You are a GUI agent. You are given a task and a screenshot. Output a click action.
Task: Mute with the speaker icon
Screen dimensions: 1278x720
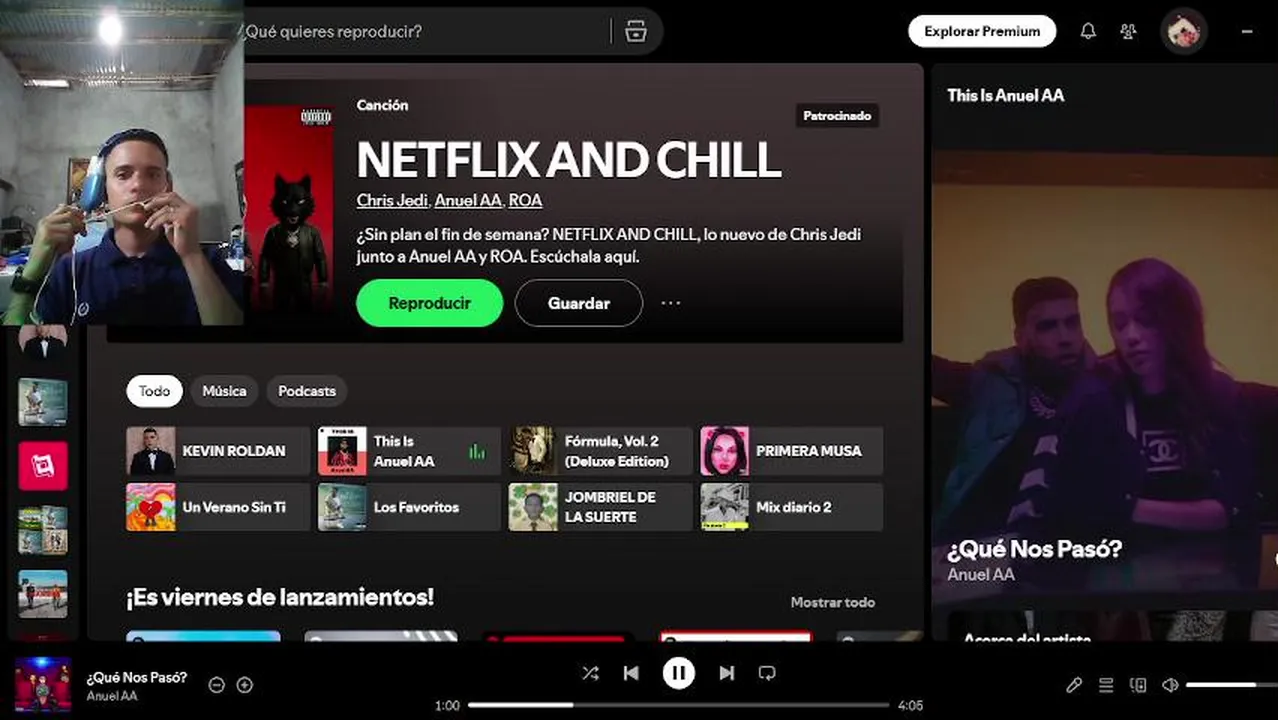coord(1170,685)
